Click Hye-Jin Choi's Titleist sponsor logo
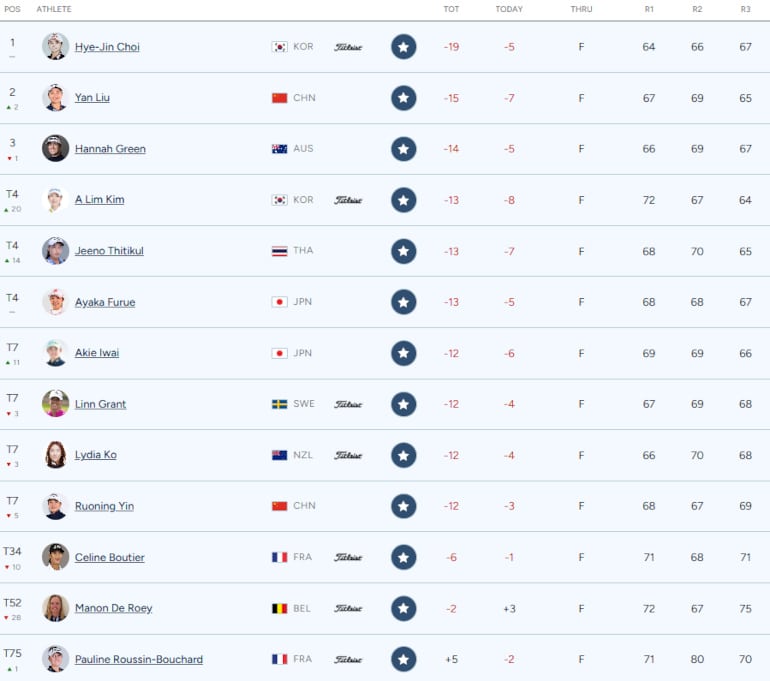Screen dimensions: 770x681 pyautogui.click(x=348, y=47)
